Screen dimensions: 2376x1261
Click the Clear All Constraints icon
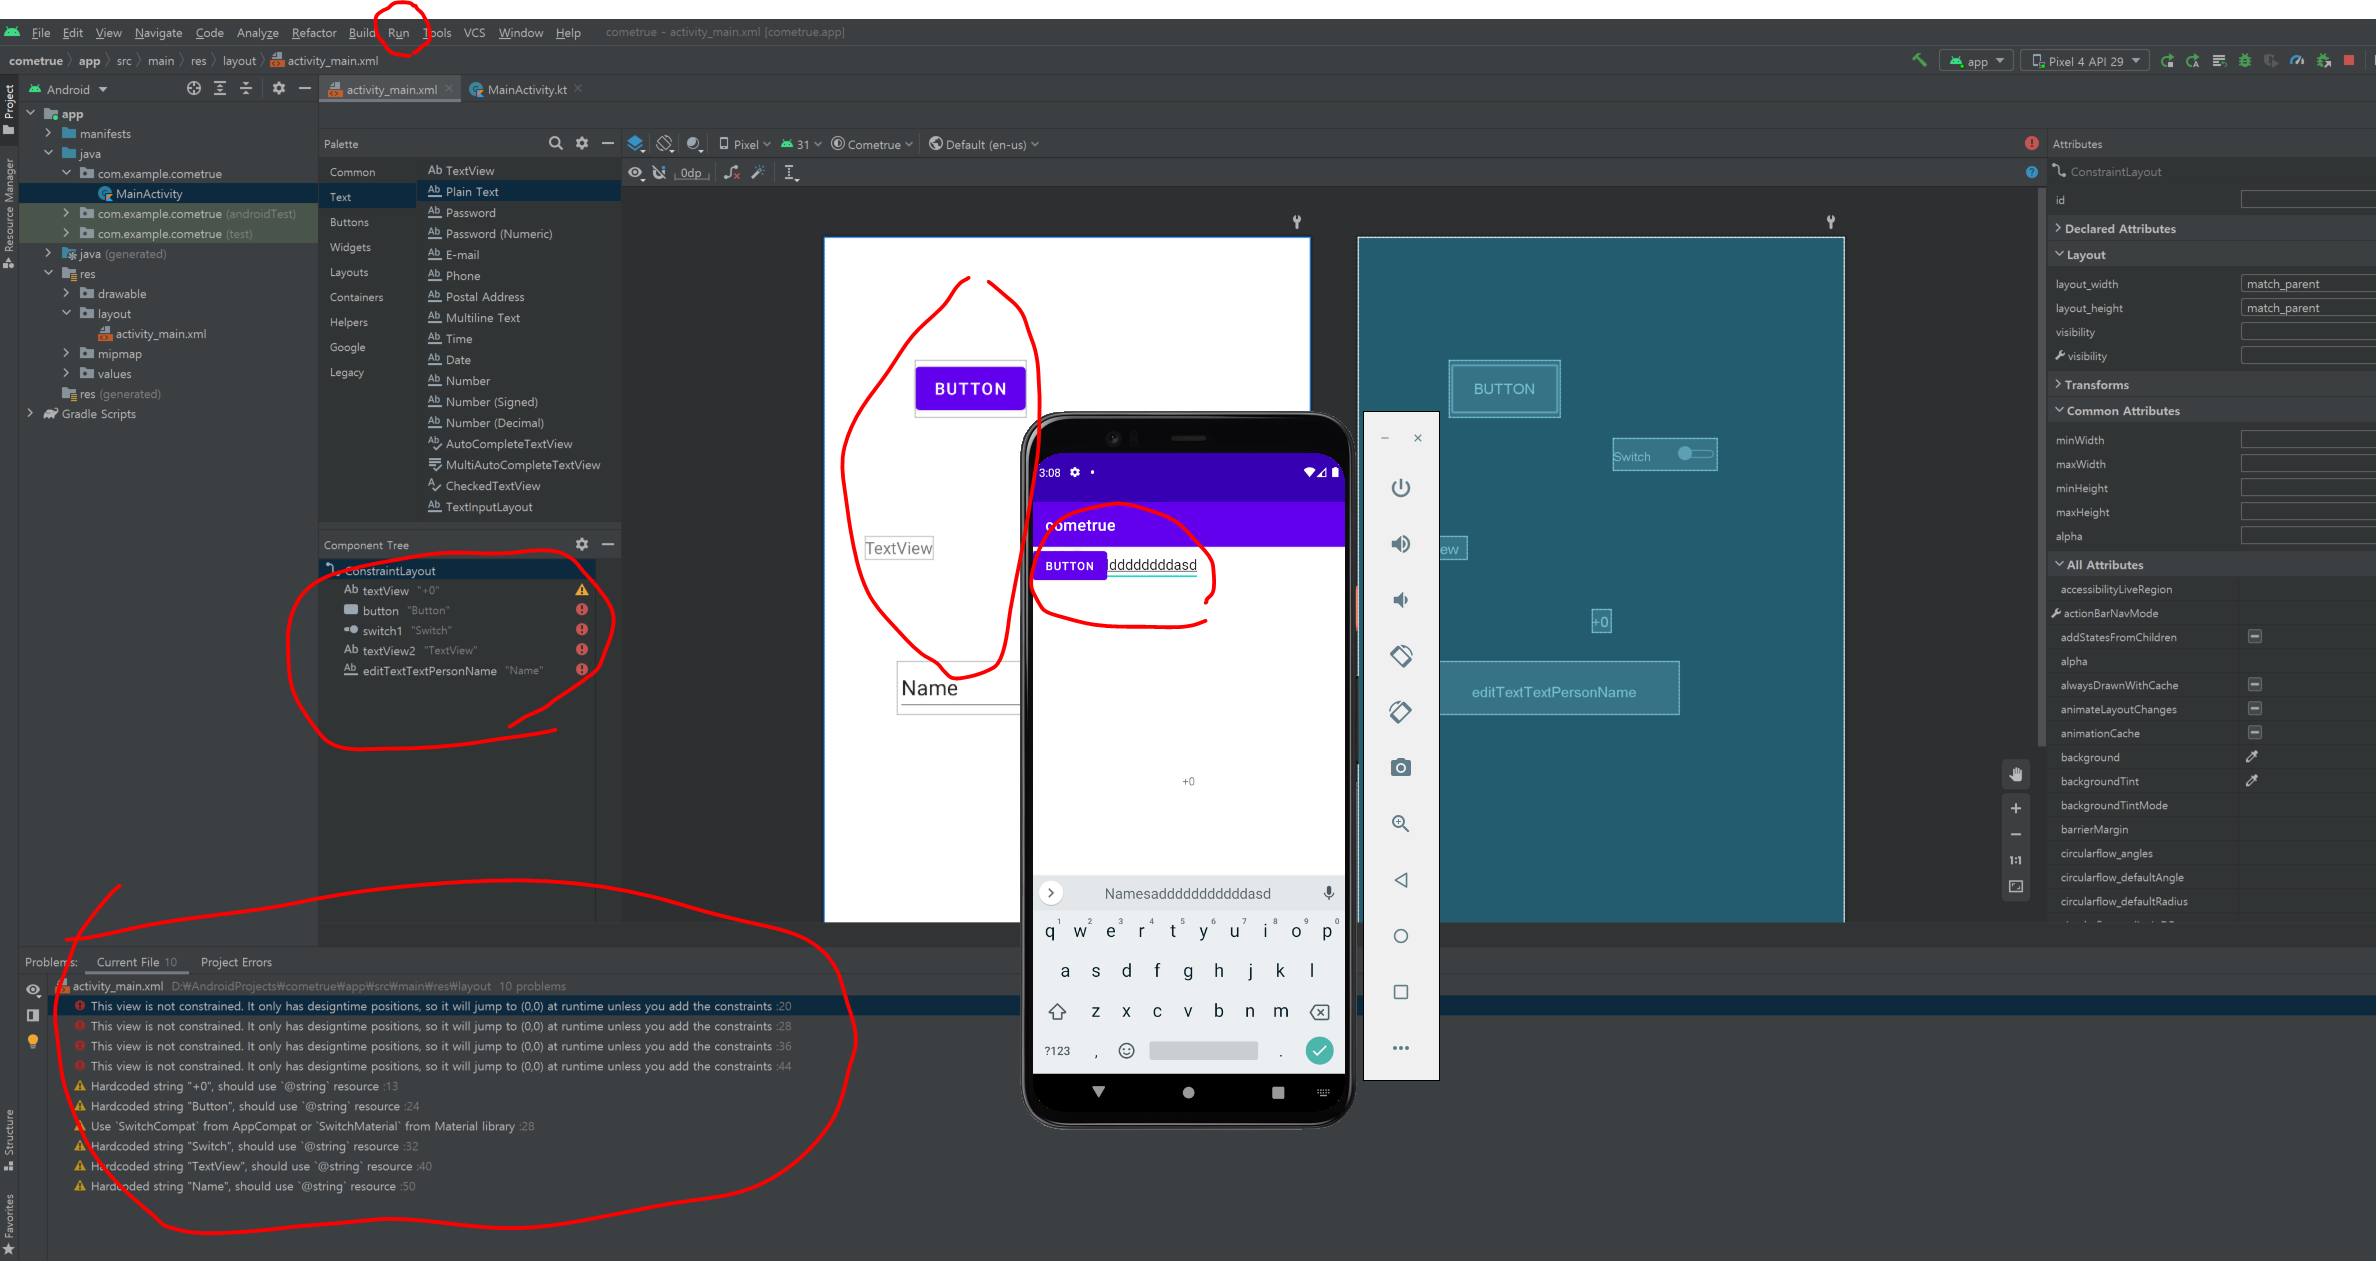(x=732, y=173)
